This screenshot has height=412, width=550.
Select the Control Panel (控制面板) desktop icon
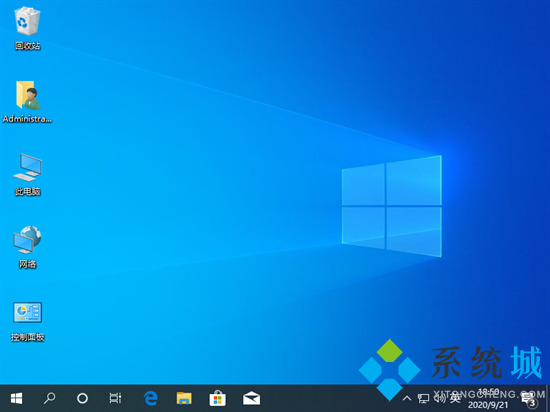pos(27,322)
